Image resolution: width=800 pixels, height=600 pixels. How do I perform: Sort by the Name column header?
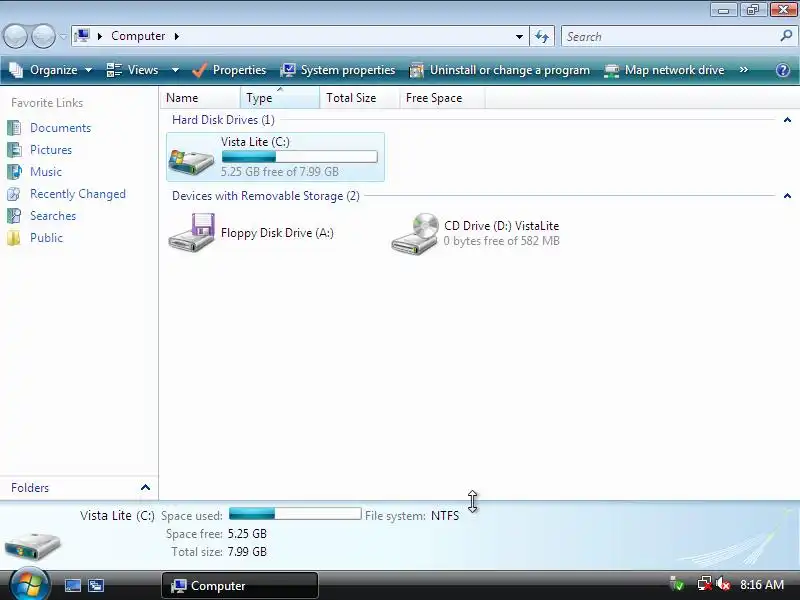tap(200, 97)
